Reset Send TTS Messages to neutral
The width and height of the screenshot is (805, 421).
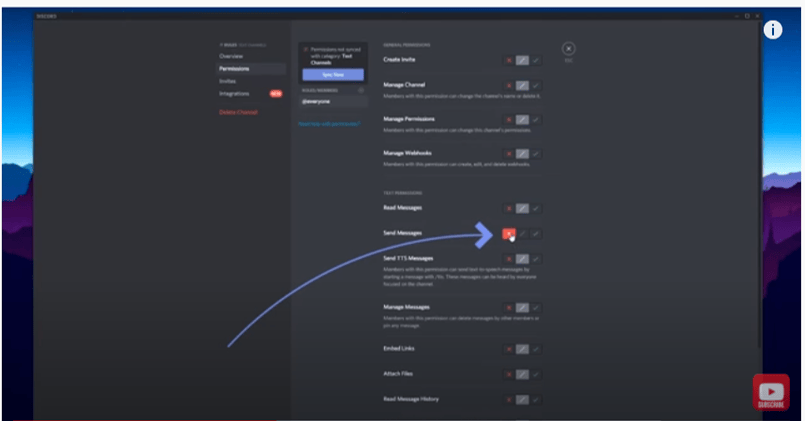[522, 259]
